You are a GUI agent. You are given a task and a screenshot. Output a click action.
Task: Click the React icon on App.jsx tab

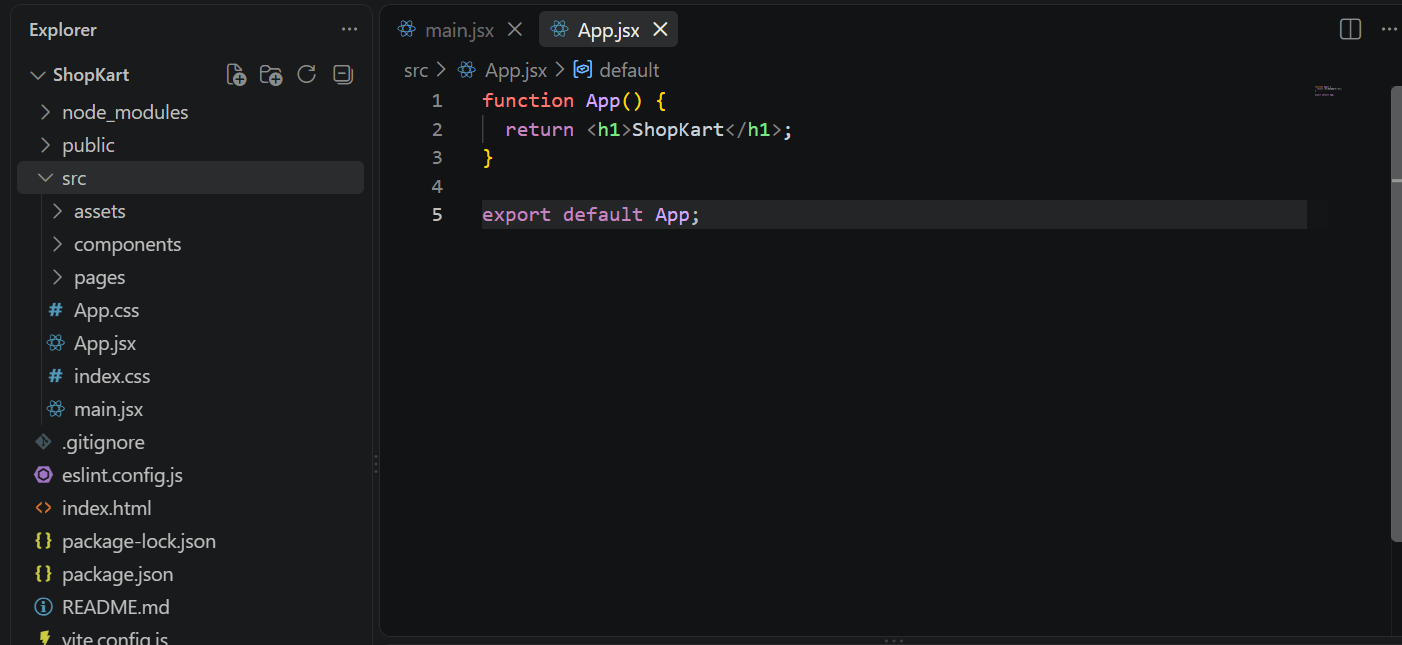pyautogui.click(x=560, y=29)
